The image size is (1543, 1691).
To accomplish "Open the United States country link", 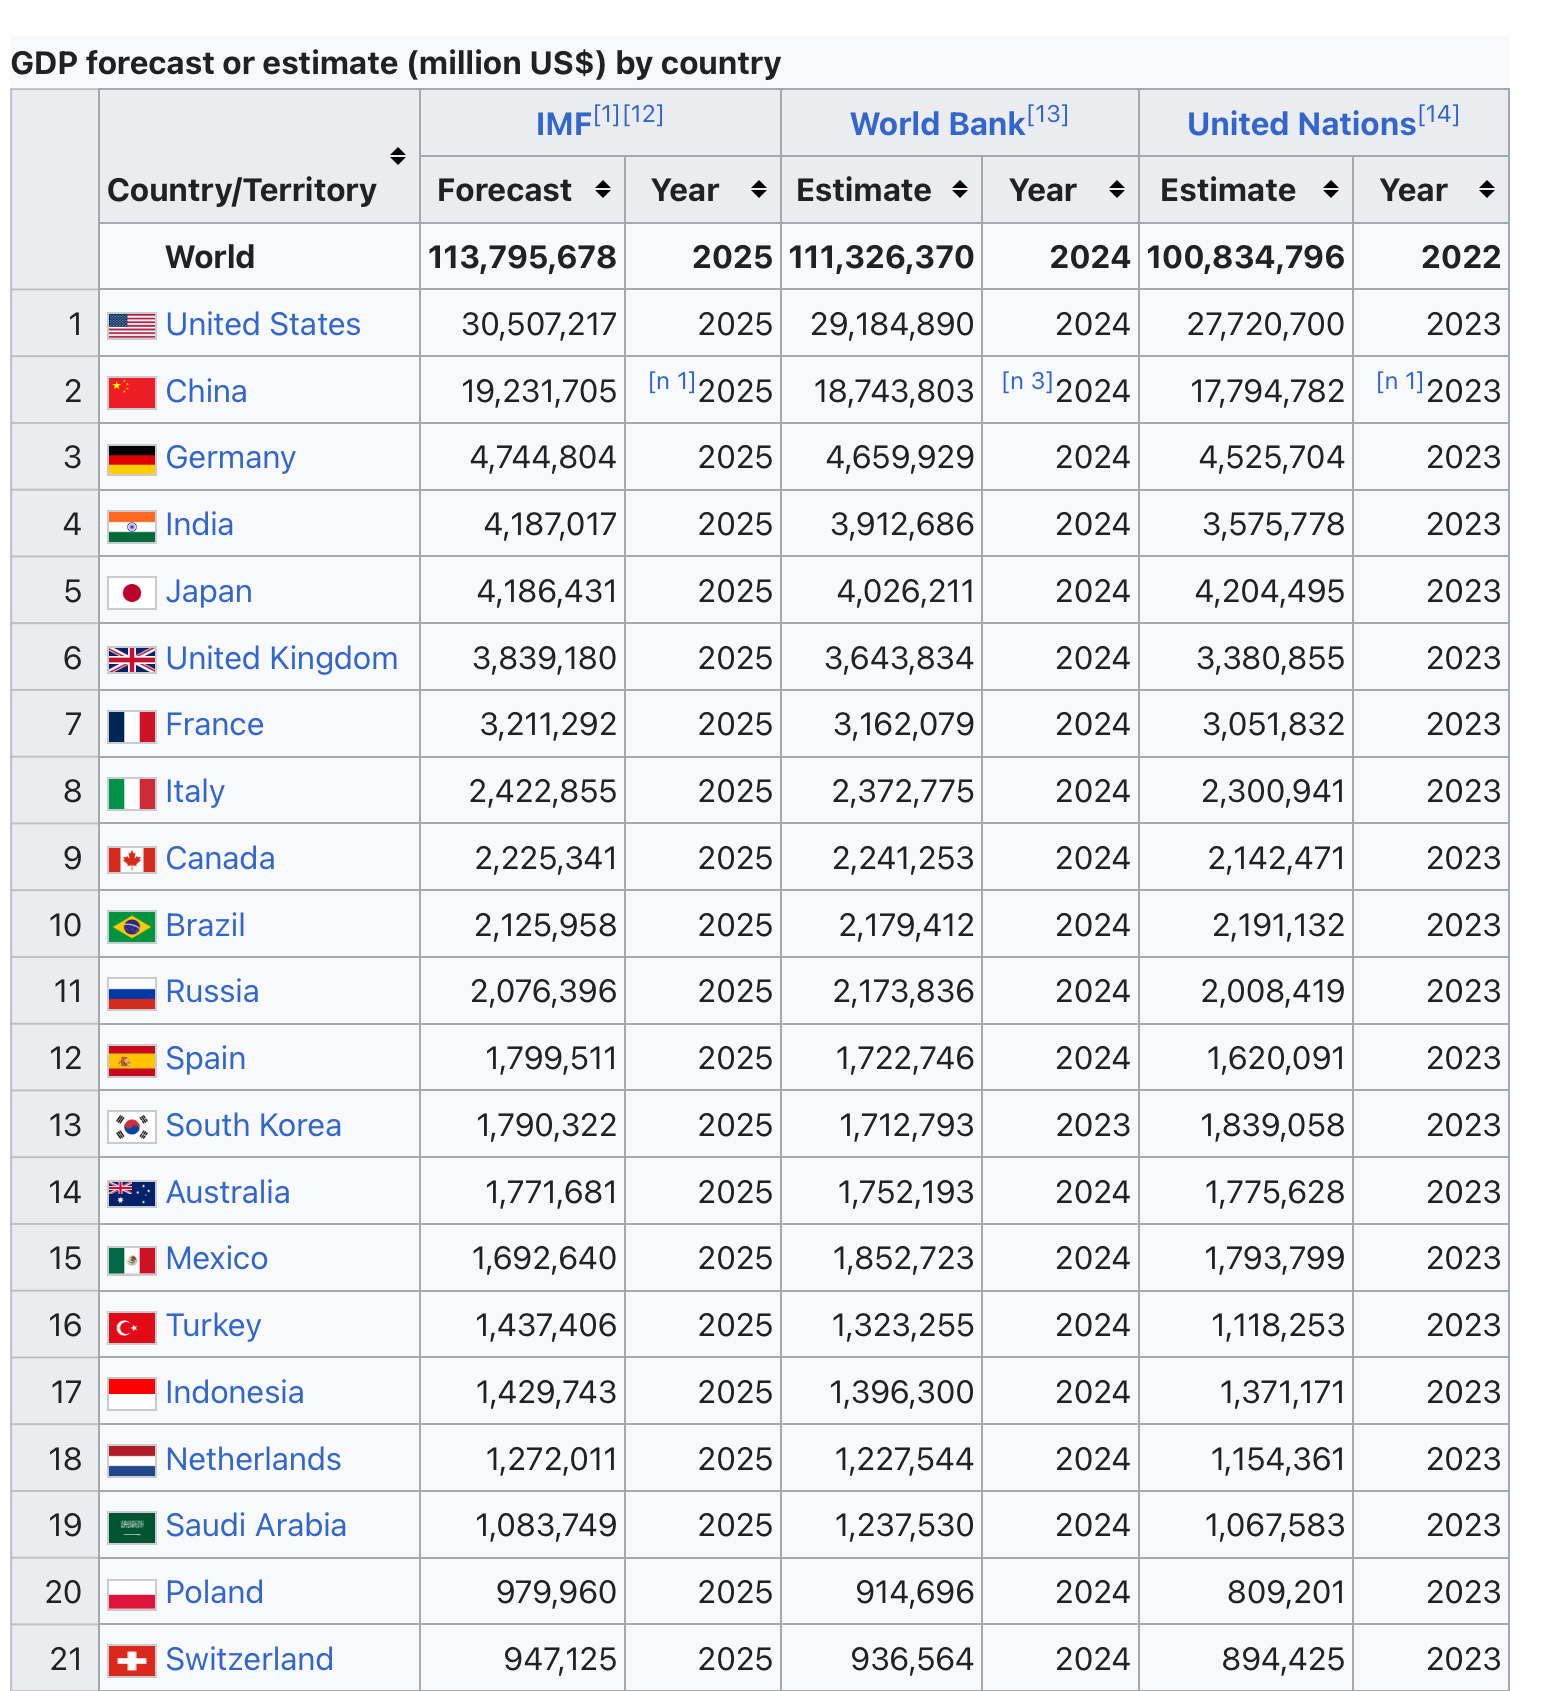I will tap(263, 324).
